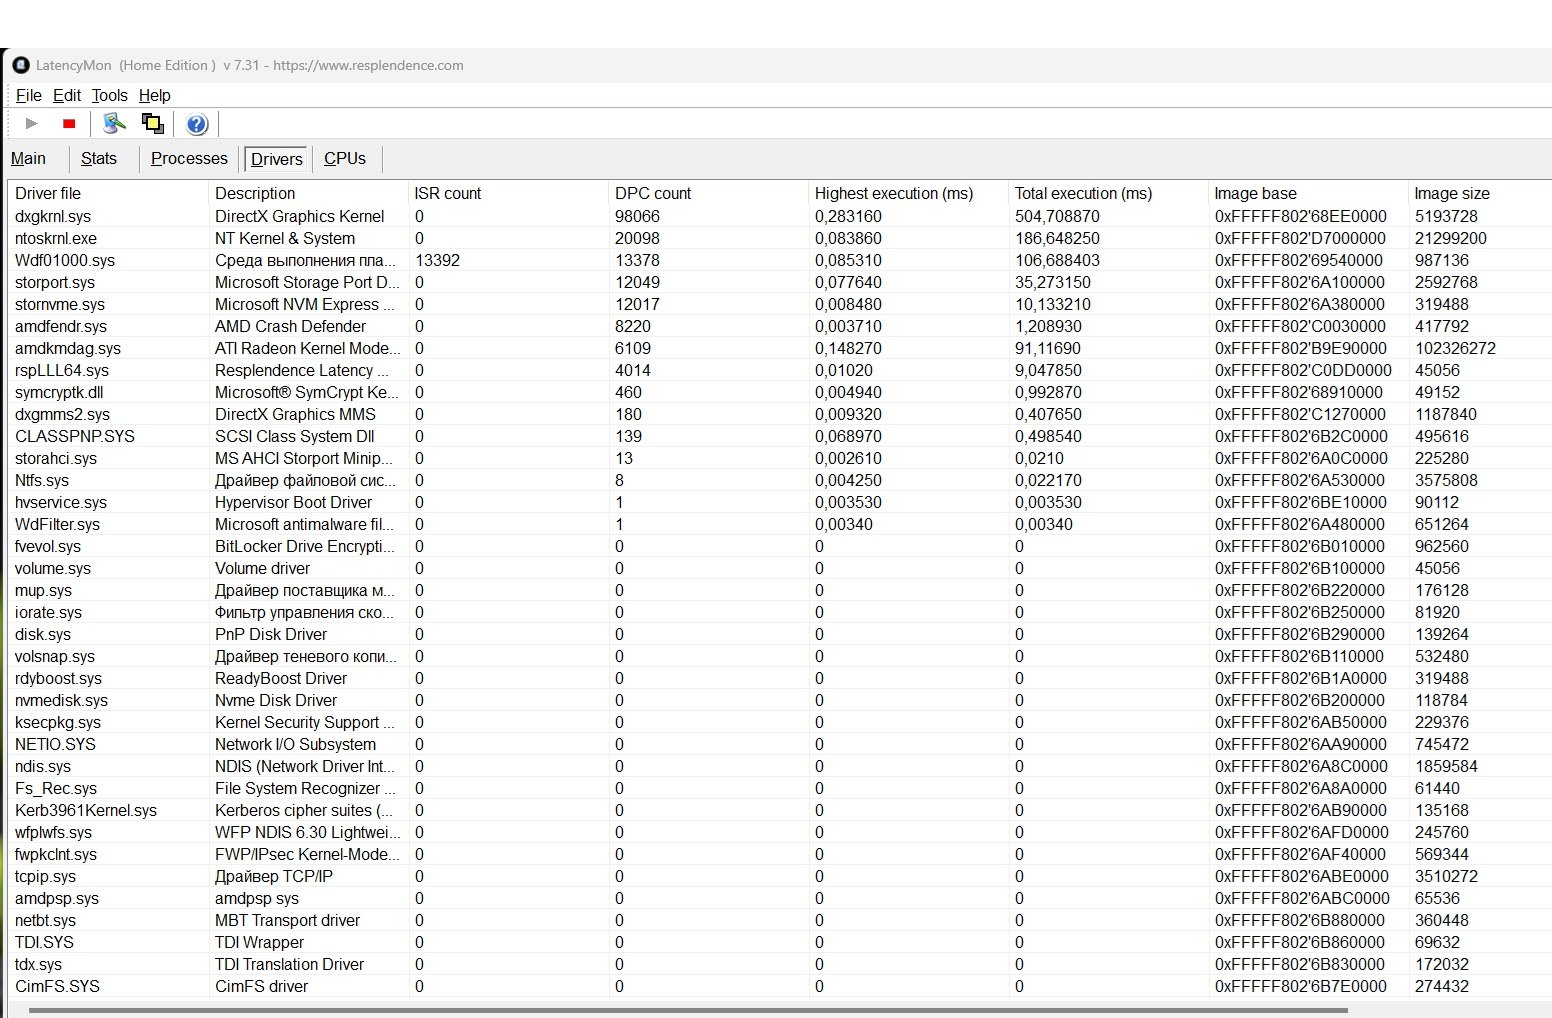The image size is (1552, 1018).
Task: Sort by the ISR count column header
Action: (x=509, y=193)
